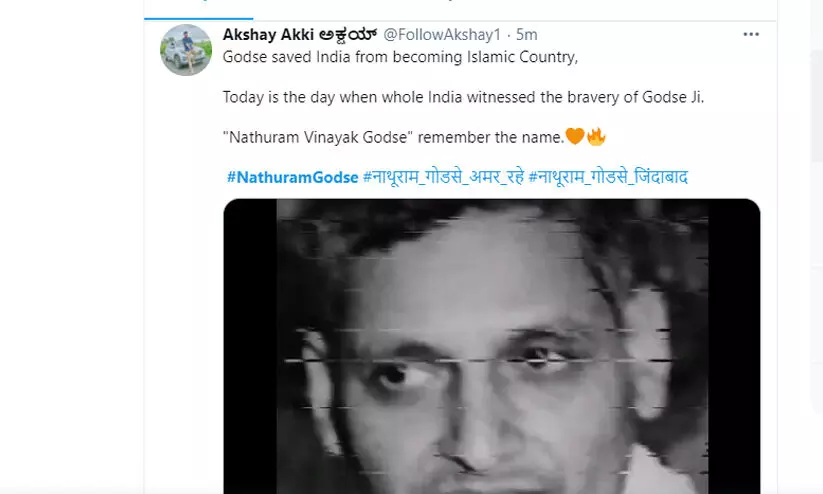The height and width of the screenshot is (494, 823).
Task: Open the #नाथूराम_गोडसे_जिंदाबाद hashtag
Action: [608, 177]
